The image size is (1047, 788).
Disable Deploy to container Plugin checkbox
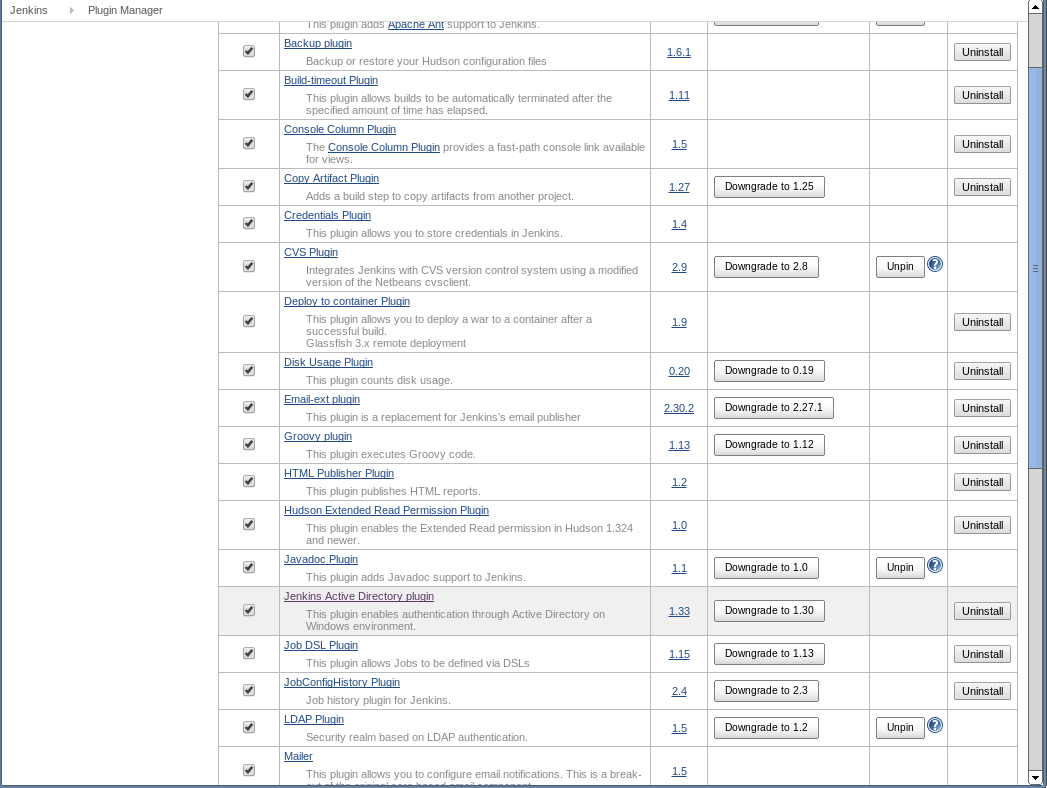pos(249,321)
